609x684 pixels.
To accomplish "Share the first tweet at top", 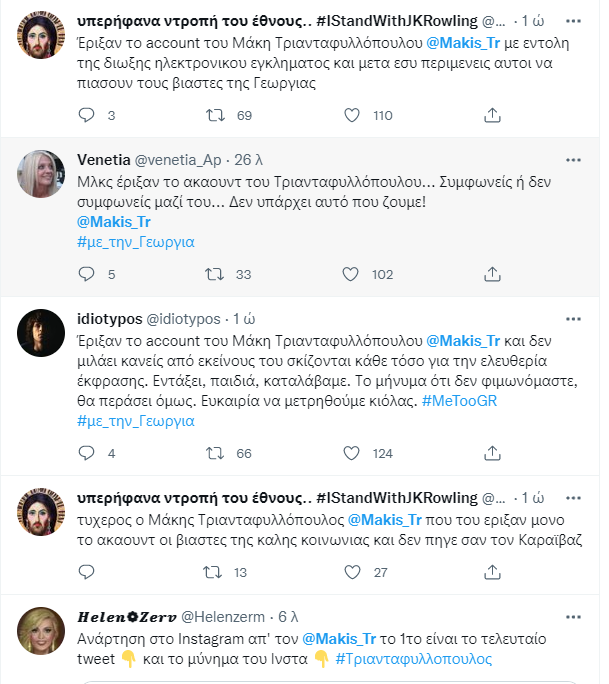I will pyautogui.click(x=491, y=116).
